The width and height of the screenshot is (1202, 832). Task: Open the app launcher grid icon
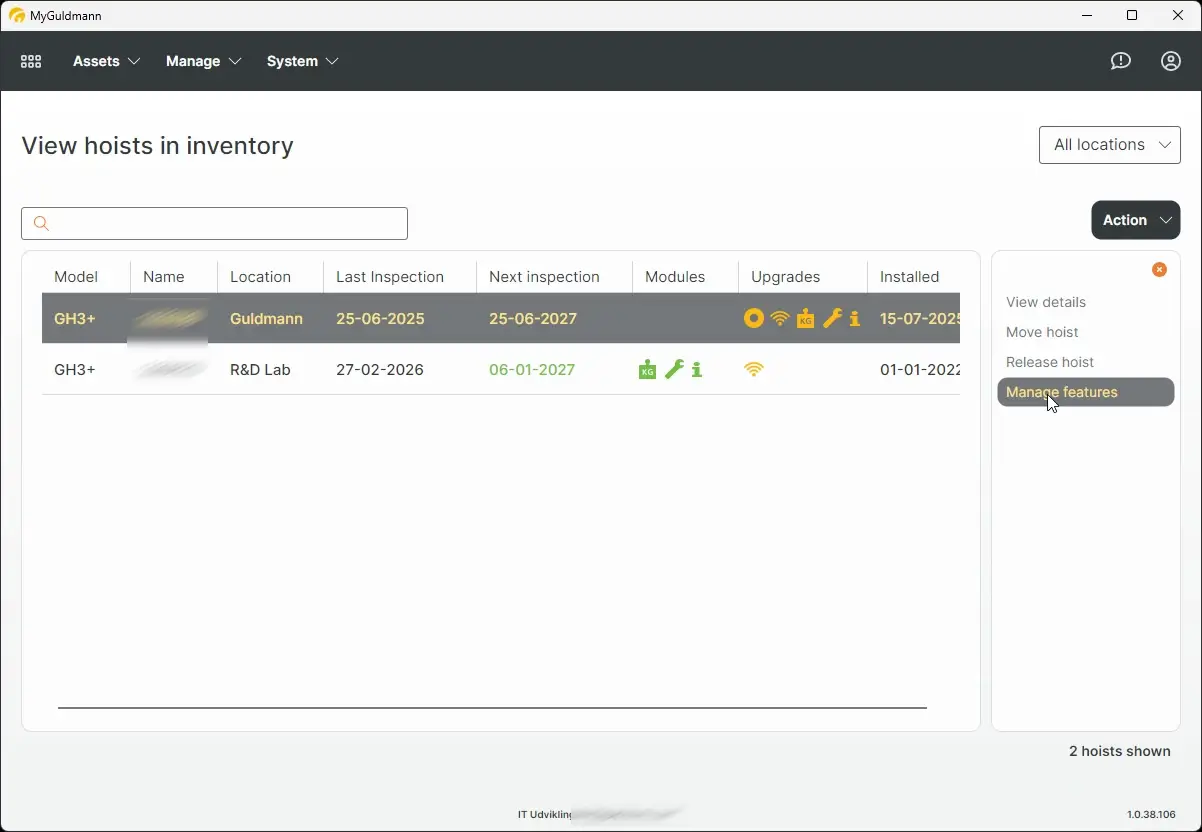30,61
